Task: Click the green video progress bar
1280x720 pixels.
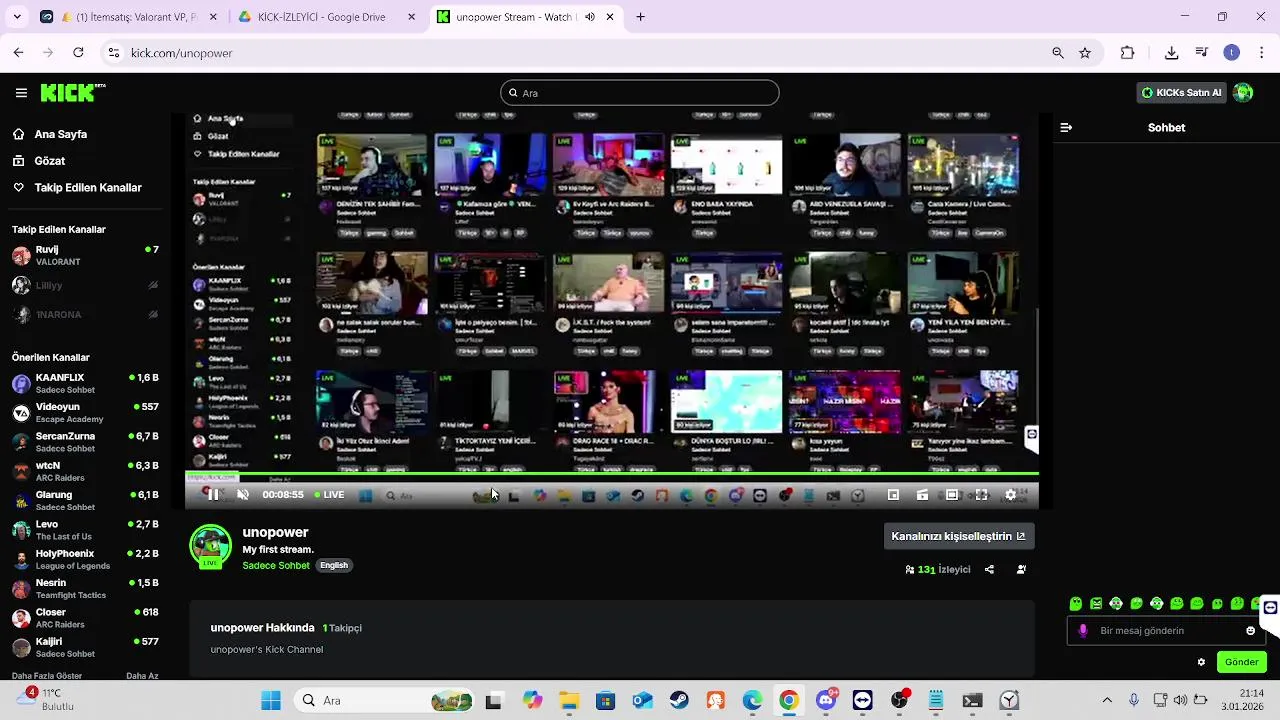Action: (612, 474)
